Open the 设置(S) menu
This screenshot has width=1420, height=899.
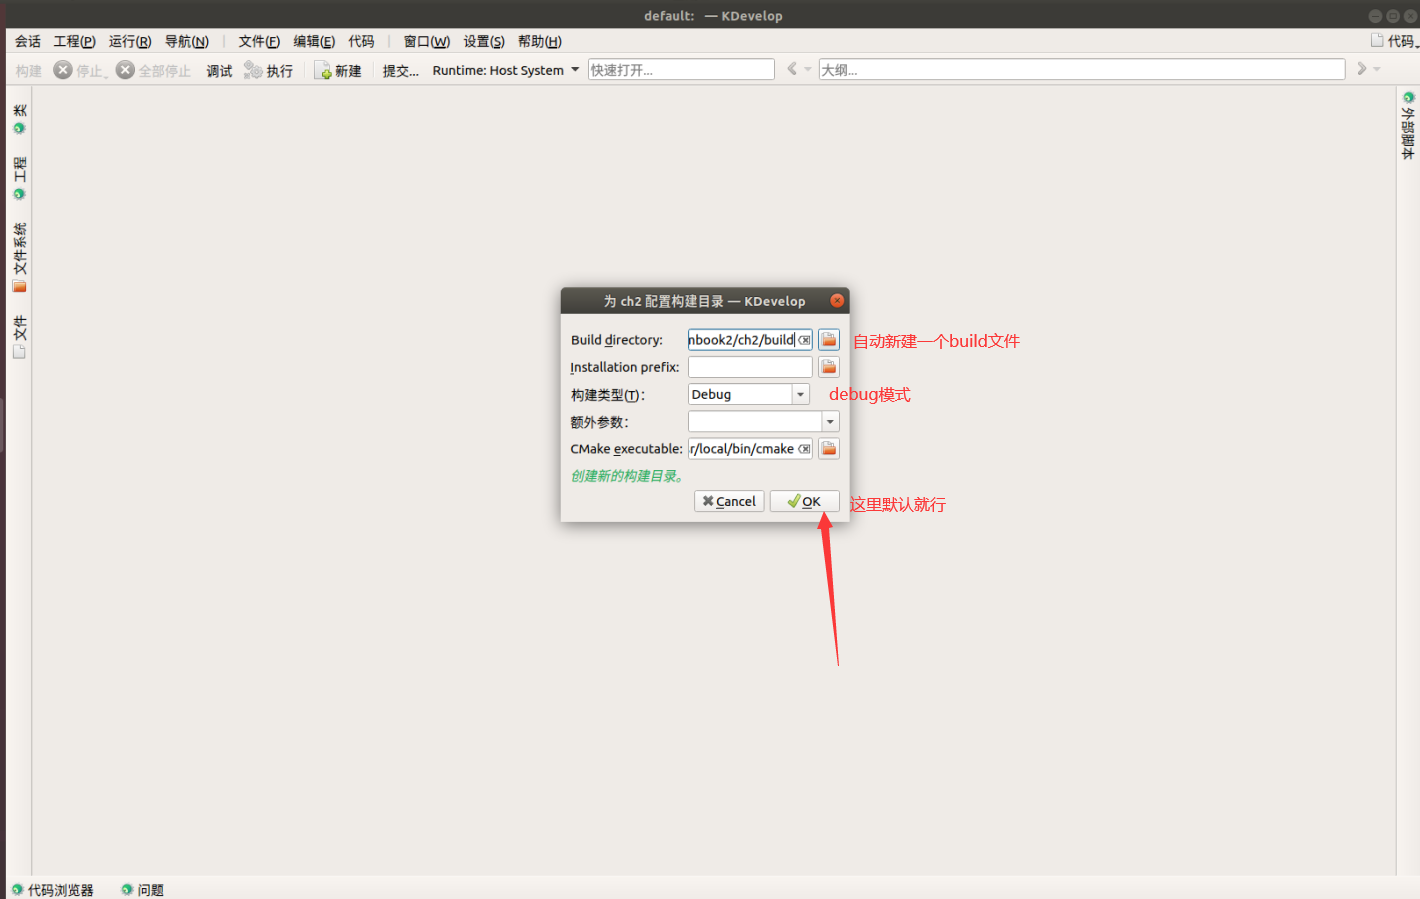coord(484,41)
